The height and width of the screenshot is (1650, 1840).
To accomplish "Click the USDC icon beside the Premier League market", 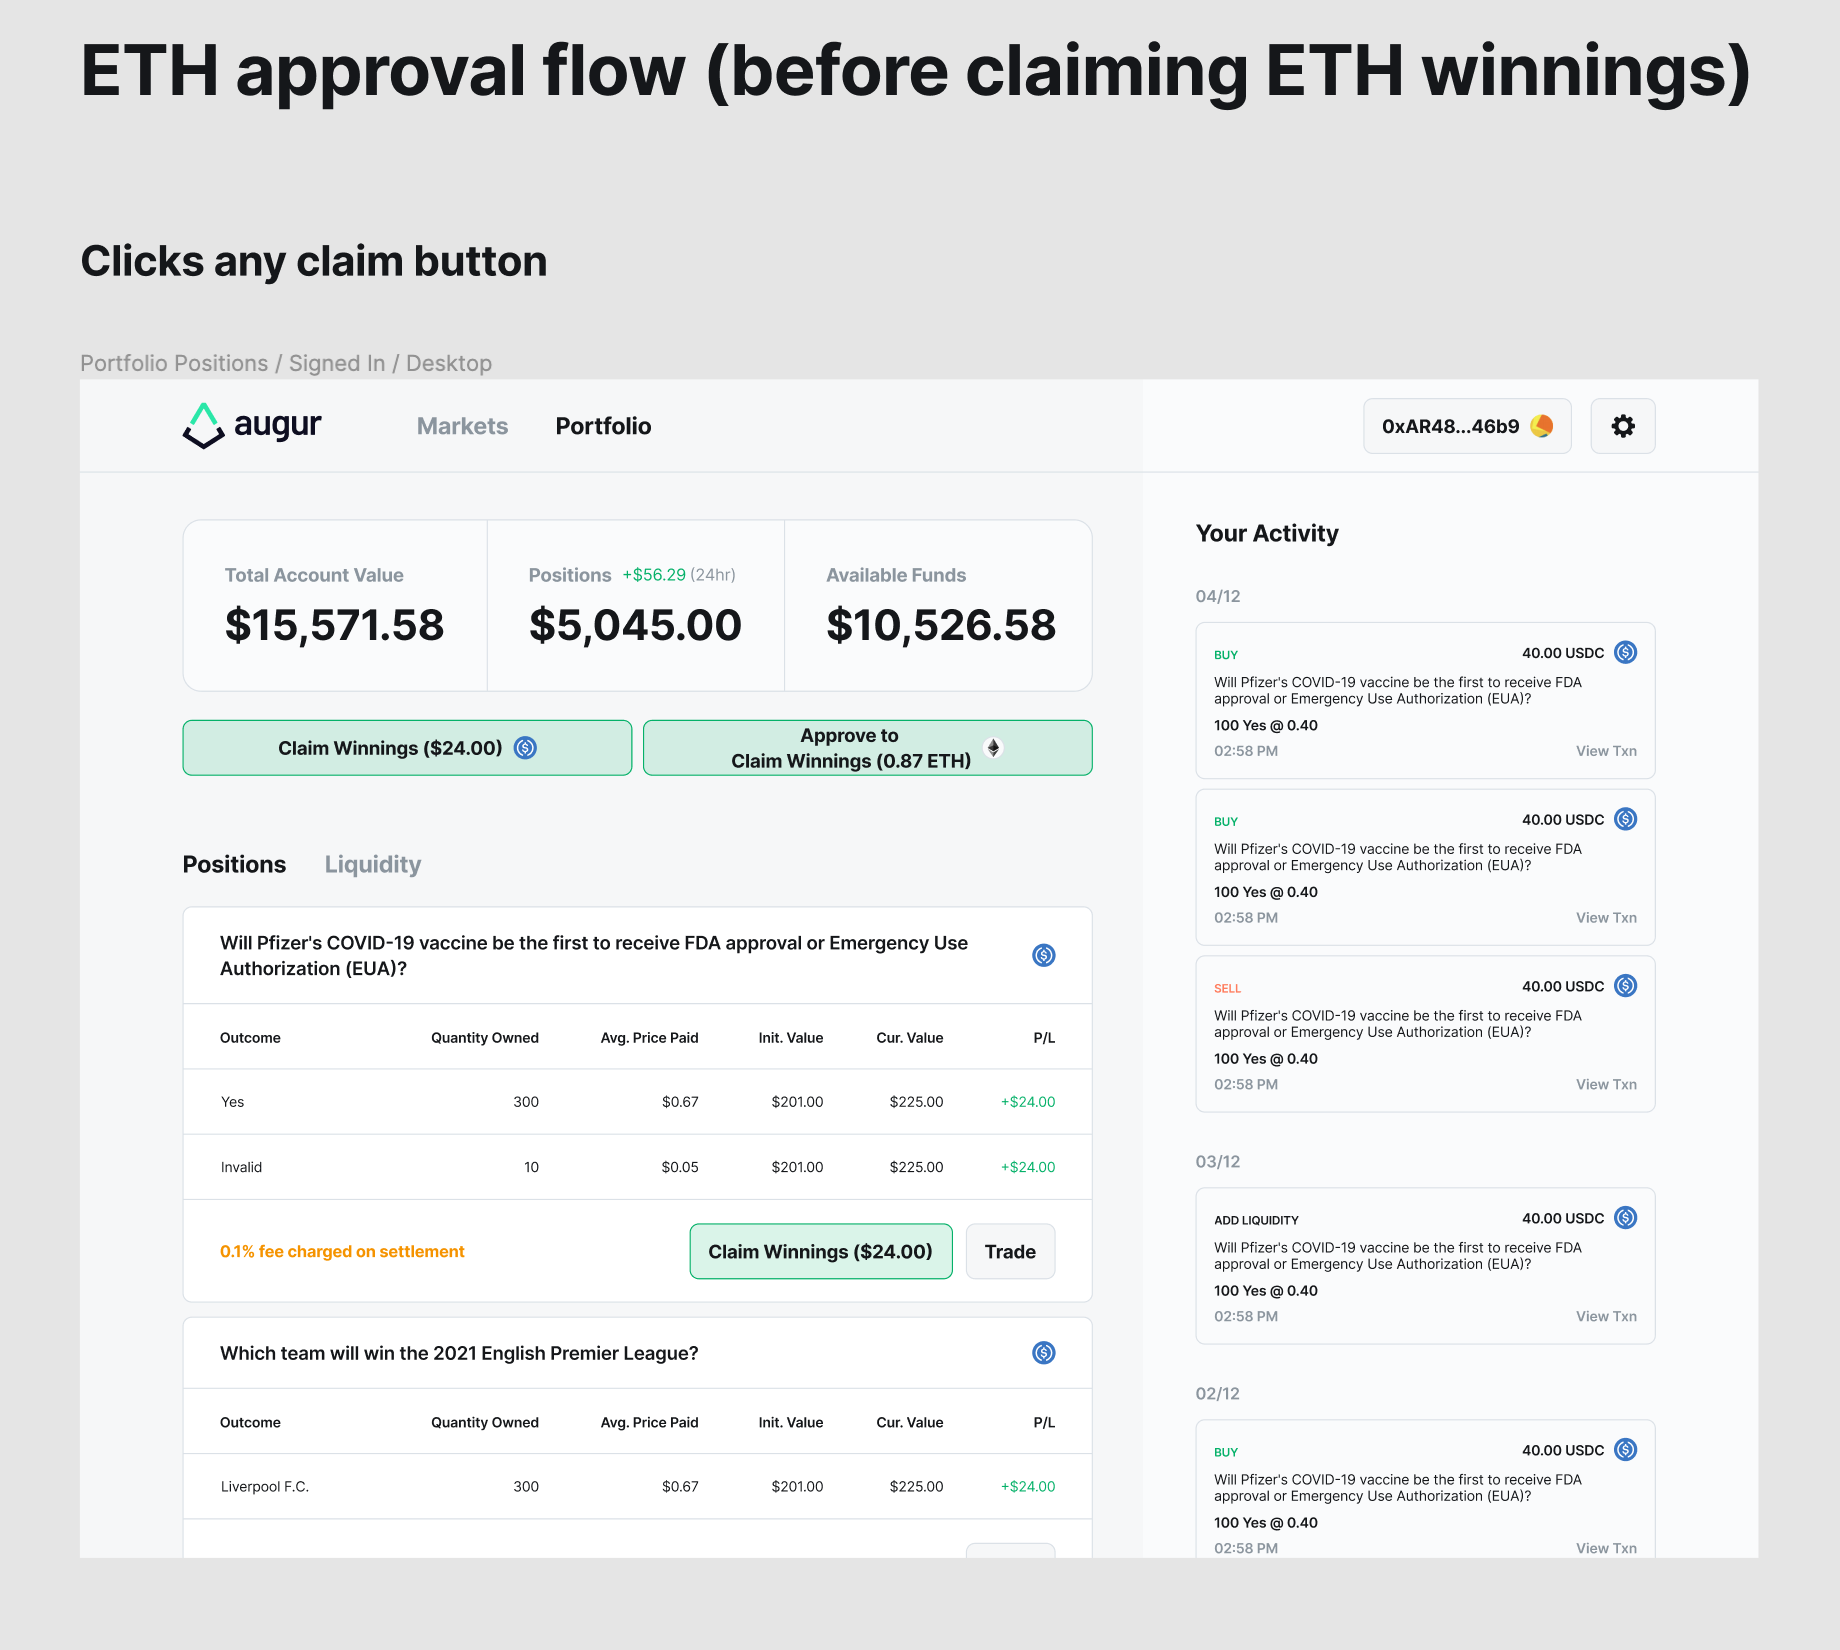I will [x=1043, y=1353].
